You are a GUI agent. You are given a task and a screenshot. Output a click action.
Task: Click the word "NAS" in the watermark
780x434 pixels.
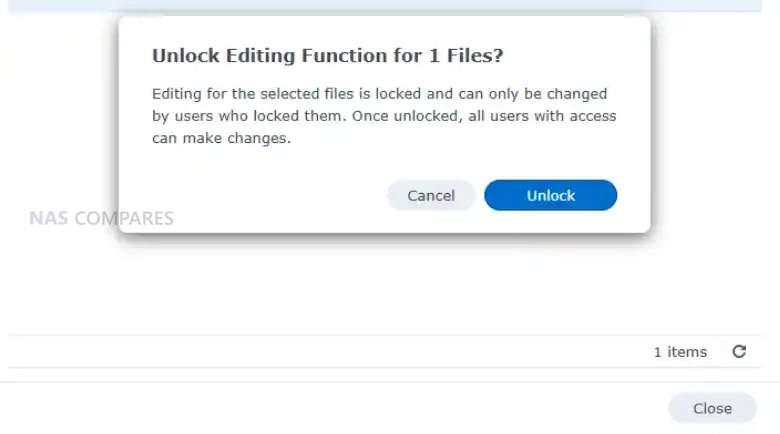pyautogui.click(x=49, y=218)
